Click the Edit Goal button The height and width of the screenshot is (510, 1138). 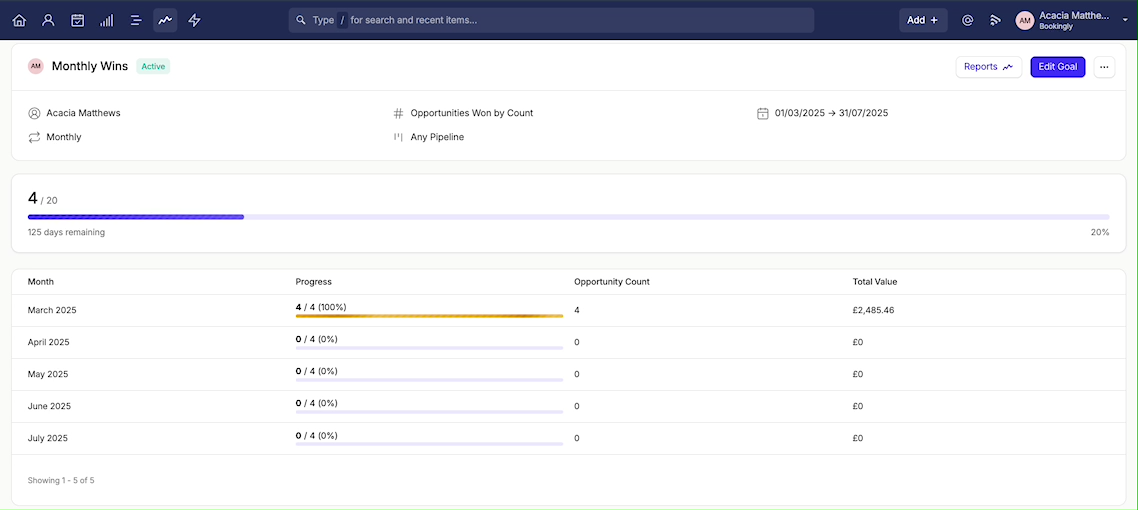(1057, 67)
